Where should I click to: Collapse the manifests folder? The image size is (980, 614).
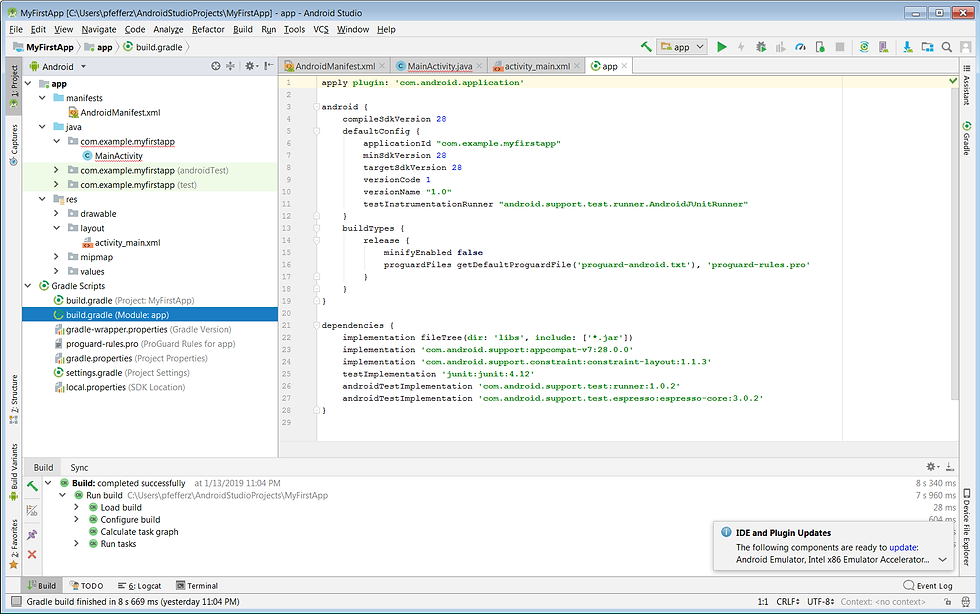tap(42, 98)
